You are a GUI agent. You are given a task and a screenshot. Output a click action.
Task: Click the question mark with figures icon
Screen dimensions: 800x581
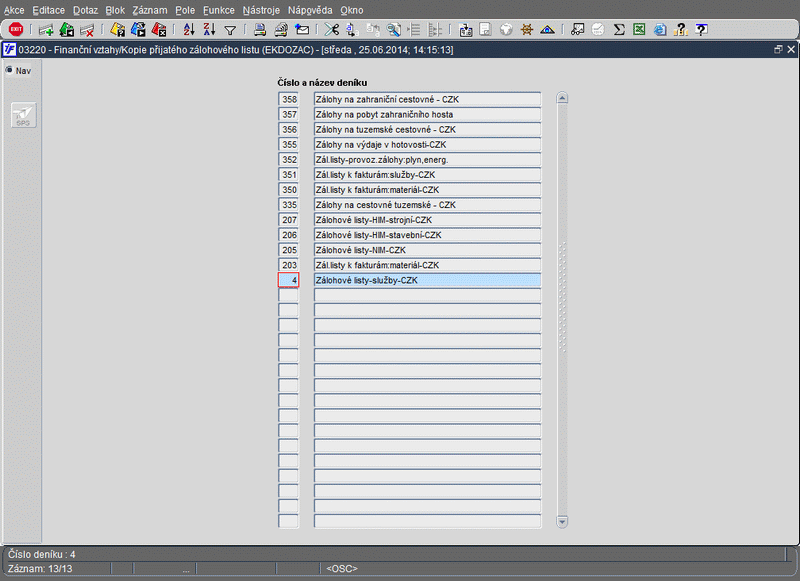coord(681,30)
